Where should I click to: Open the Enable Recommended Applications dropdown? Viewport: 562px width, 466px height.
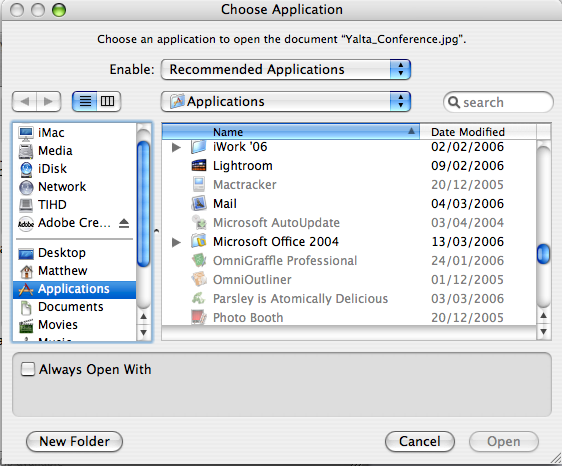coord(286,69)
